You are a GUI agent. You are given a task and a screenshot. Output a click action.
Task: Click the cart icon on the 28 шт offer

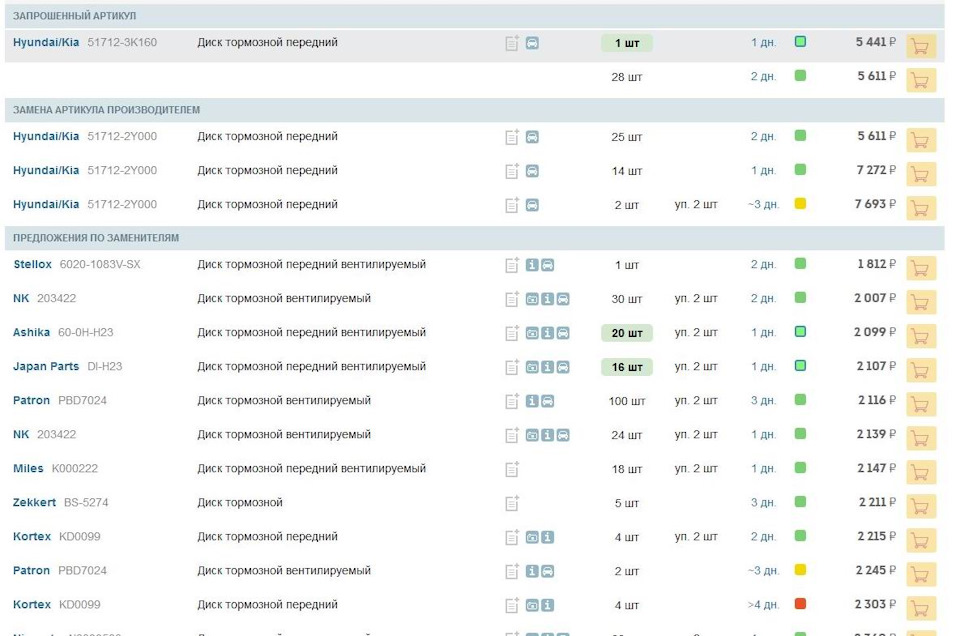920,80
